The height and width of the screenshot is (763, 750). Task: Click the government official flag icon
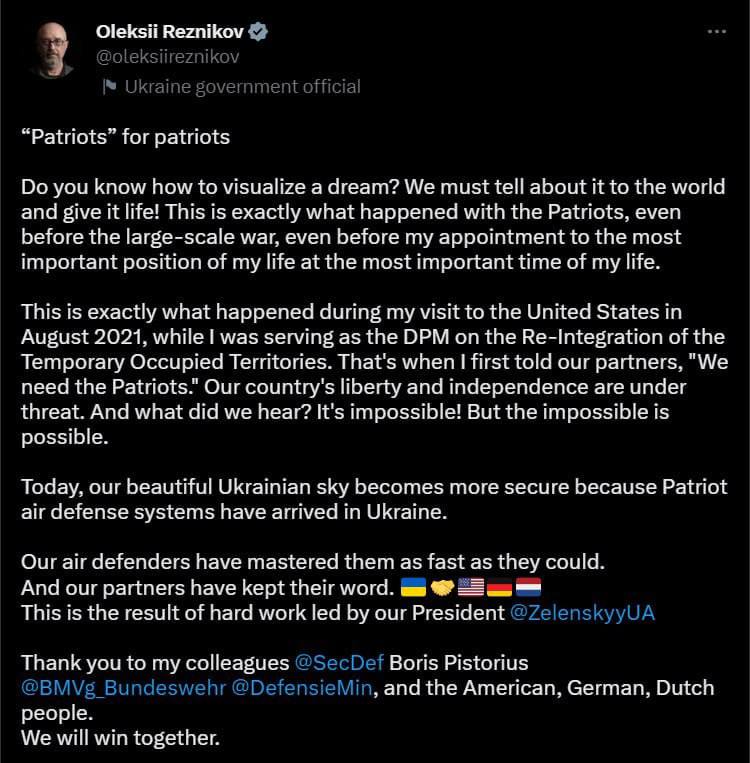click(x=108, y=87)
